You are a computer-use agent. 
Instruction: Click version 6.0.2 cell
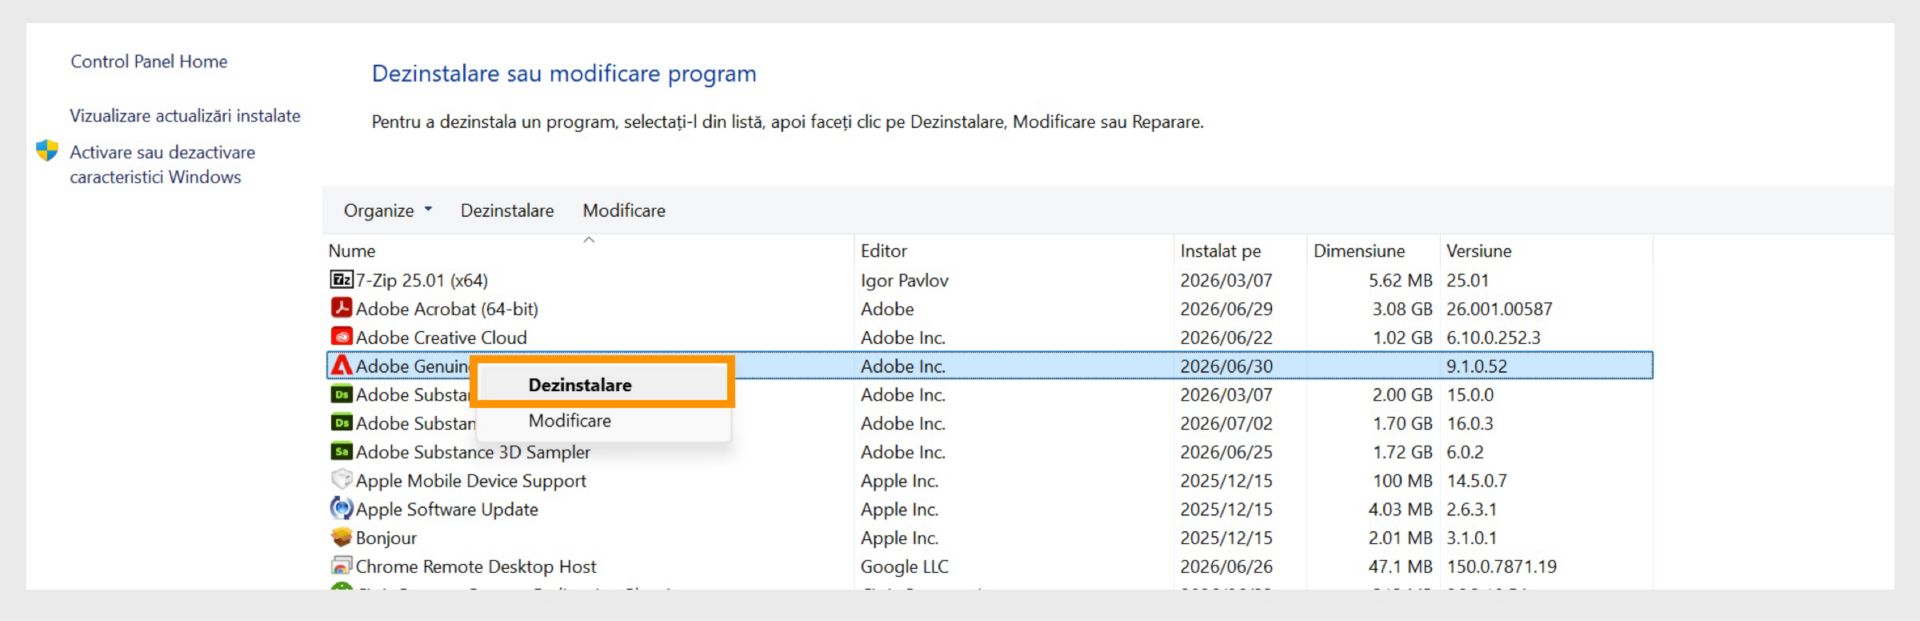1465,452
